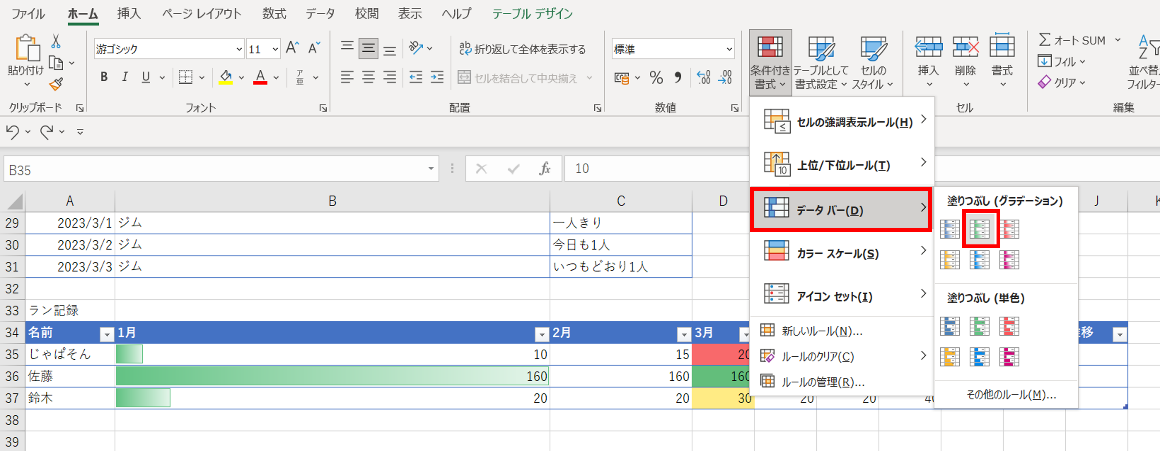Viewport: 1160px width, 451px height.
Task: Switch to the 数式 ribbon tab
Action: pyautogui.click(x=274, y=13)
